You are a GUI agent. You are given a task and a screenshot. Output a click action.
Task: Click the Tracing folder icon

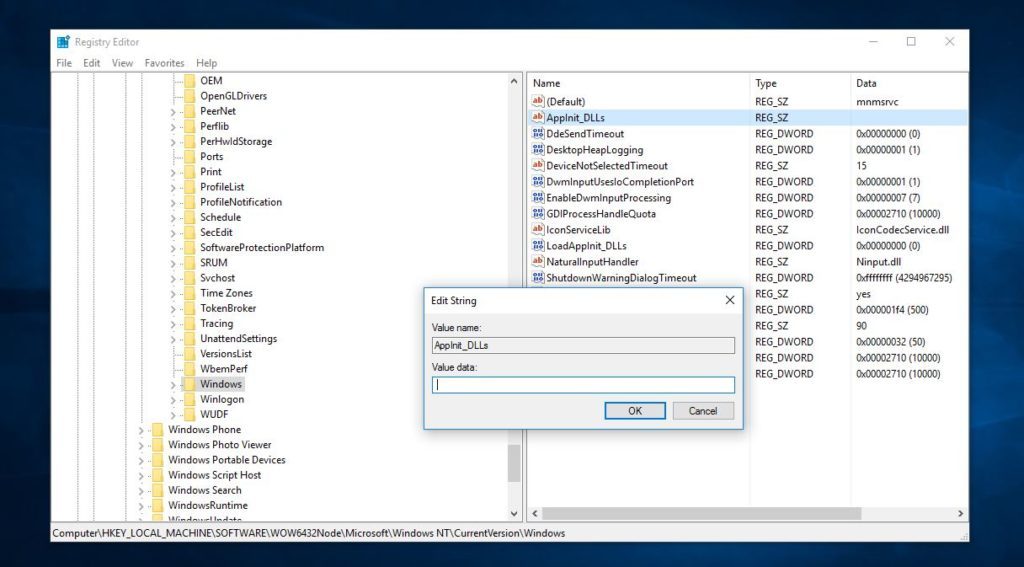(189, 323)
